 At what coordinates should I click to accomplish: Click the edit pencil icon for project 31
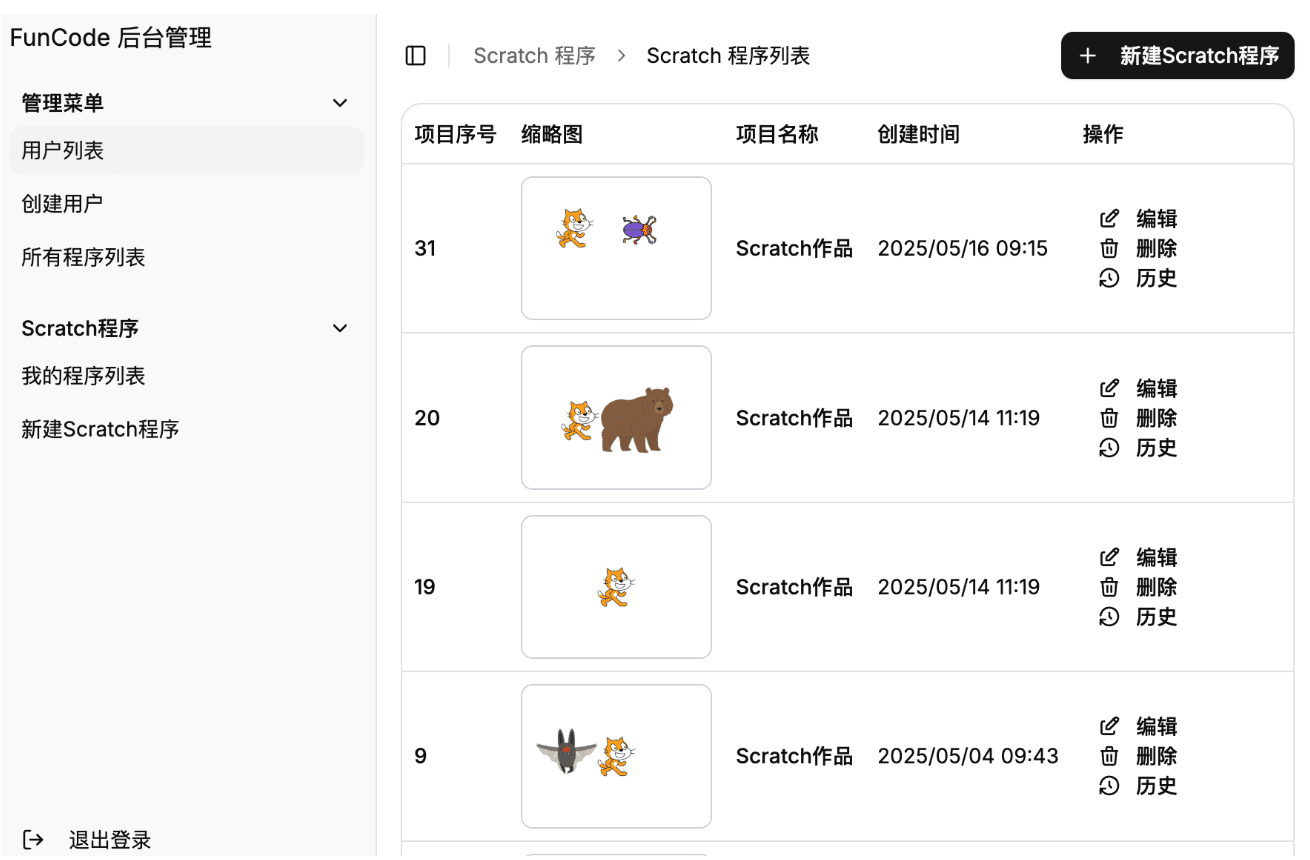1109,219
